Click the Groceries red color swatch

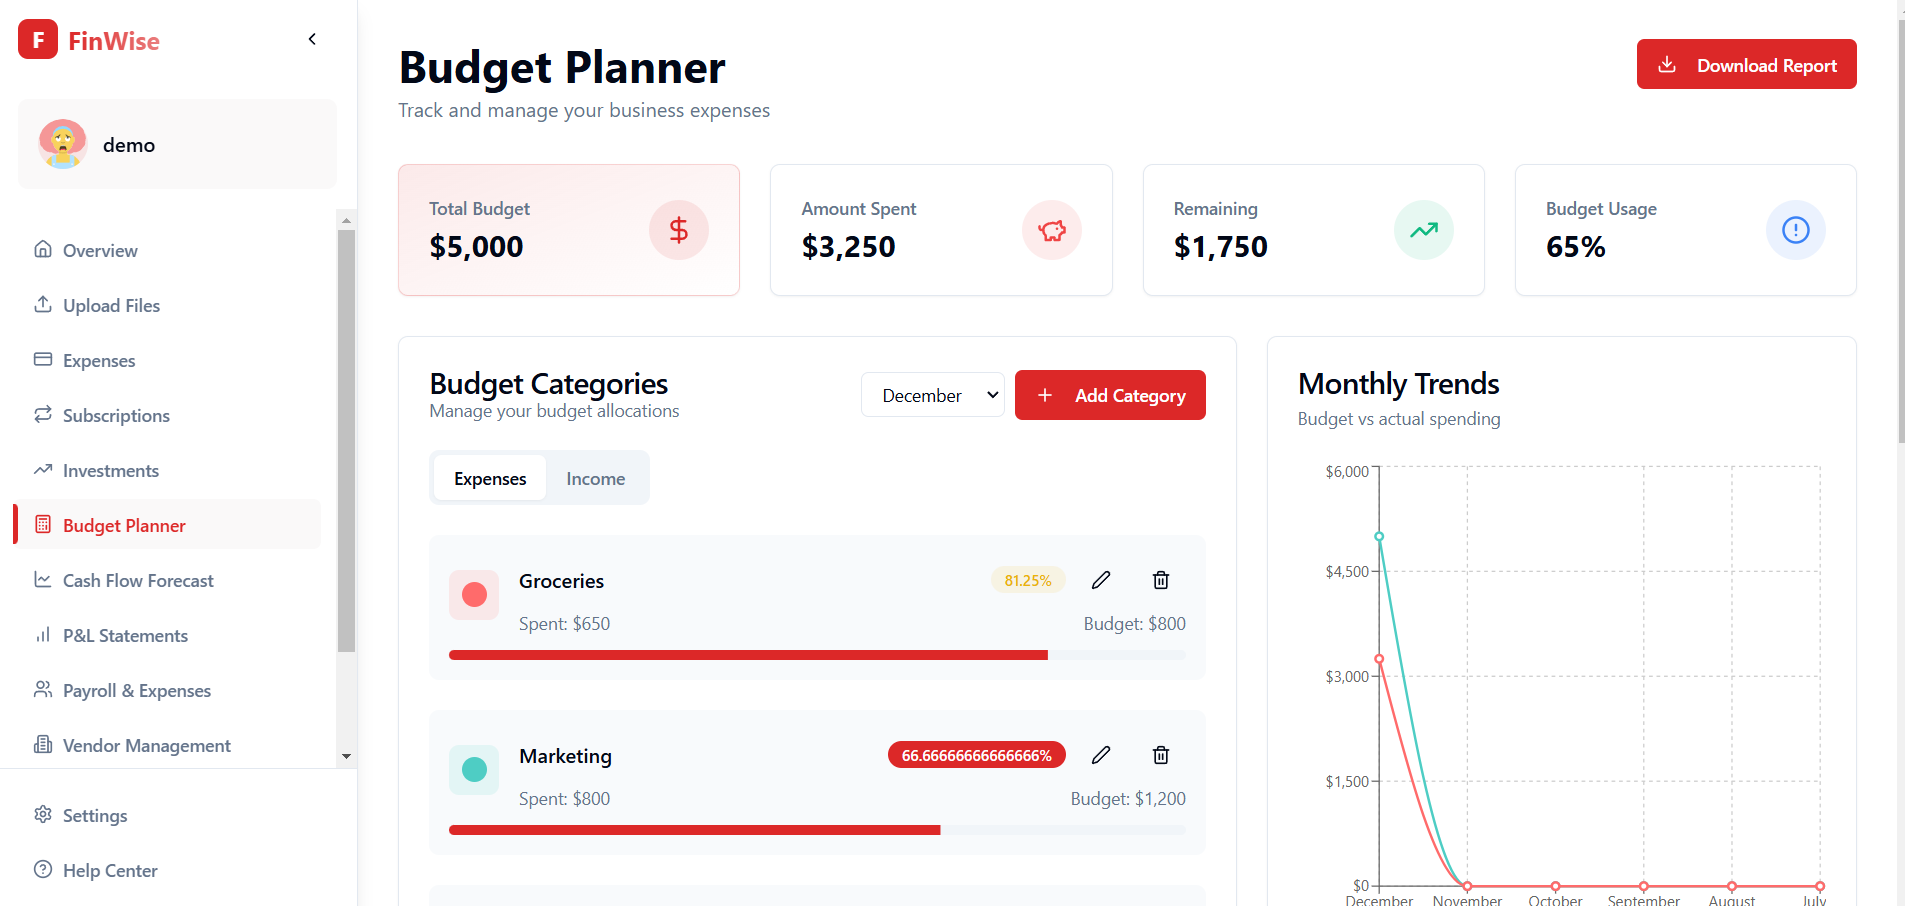click(474, 595)
